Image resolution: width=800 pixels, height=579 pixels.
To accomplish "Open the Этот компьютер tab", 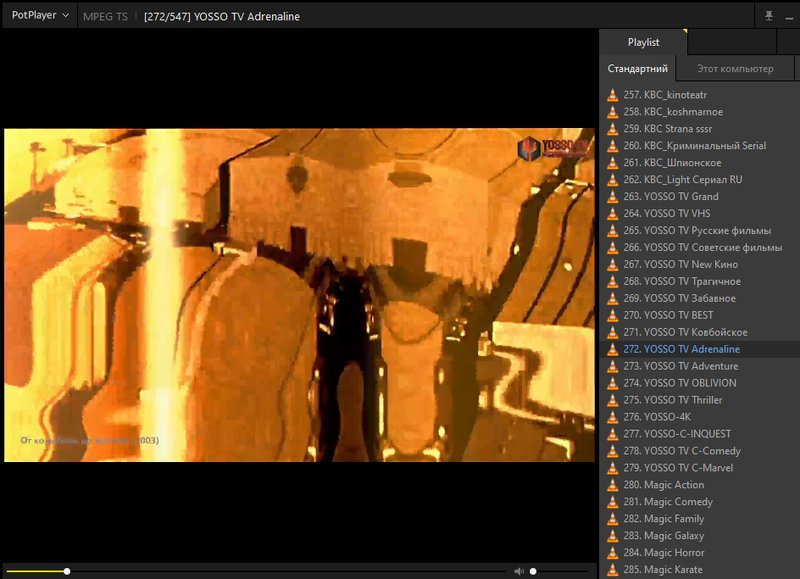I will tap(735, 69).
